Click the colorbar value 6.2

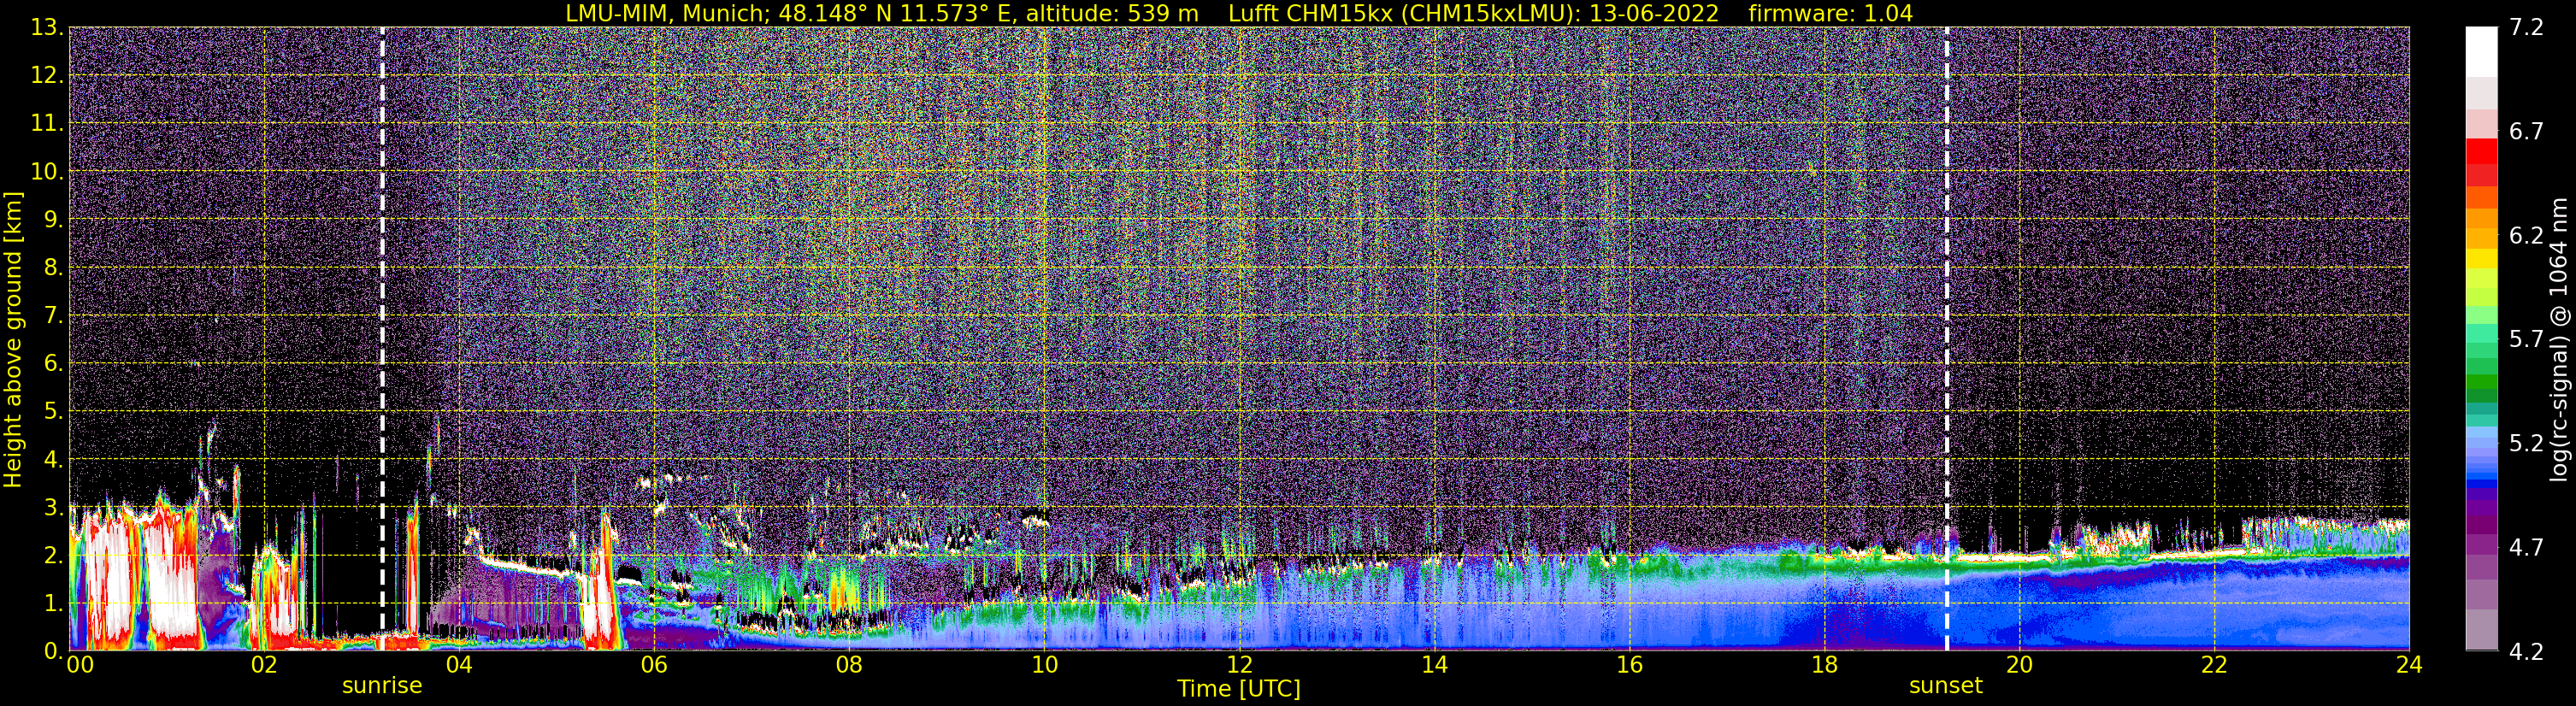pos(2526,236)
